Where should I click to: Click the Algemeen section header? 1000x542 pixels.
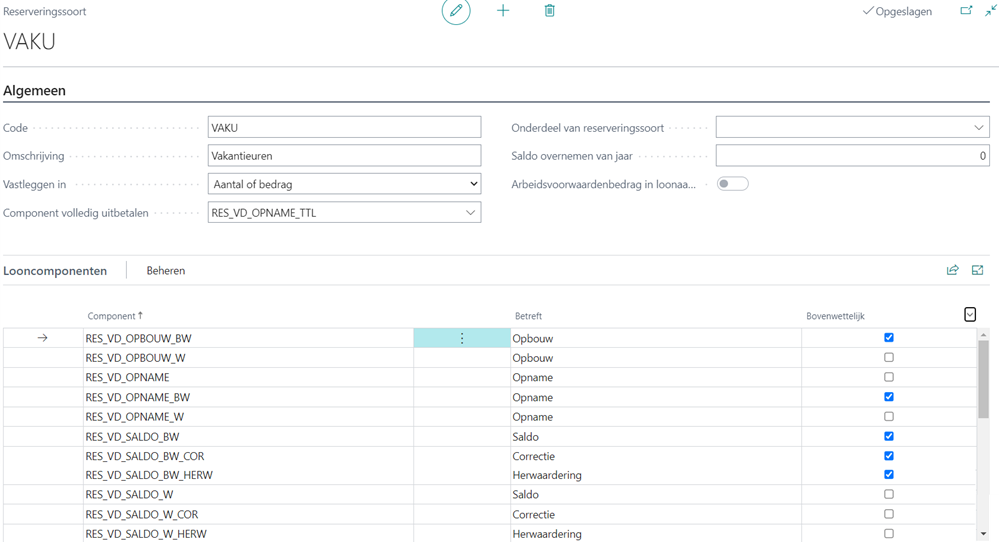(x=35, y=91)
